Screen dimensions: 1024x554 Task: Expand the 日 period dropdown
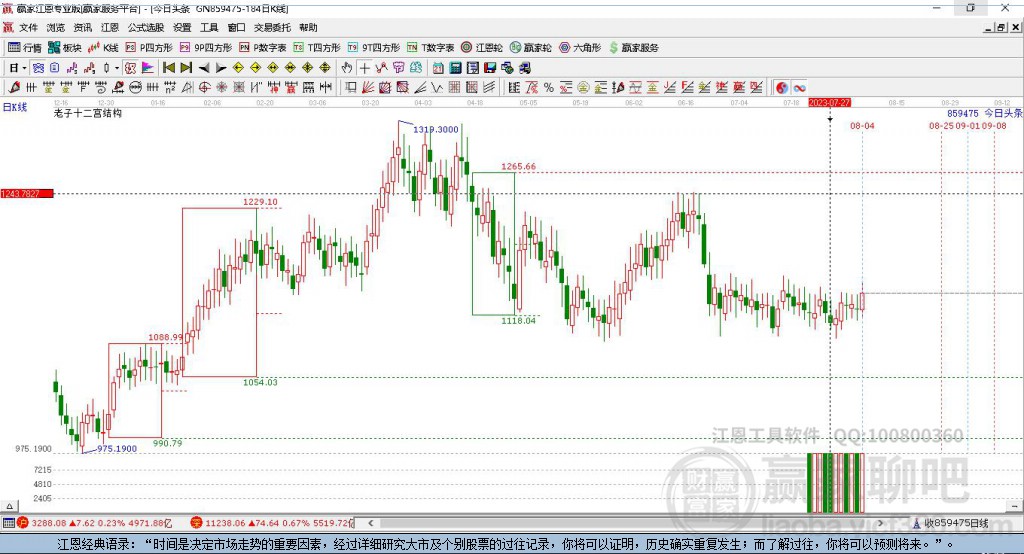point(18,67)
